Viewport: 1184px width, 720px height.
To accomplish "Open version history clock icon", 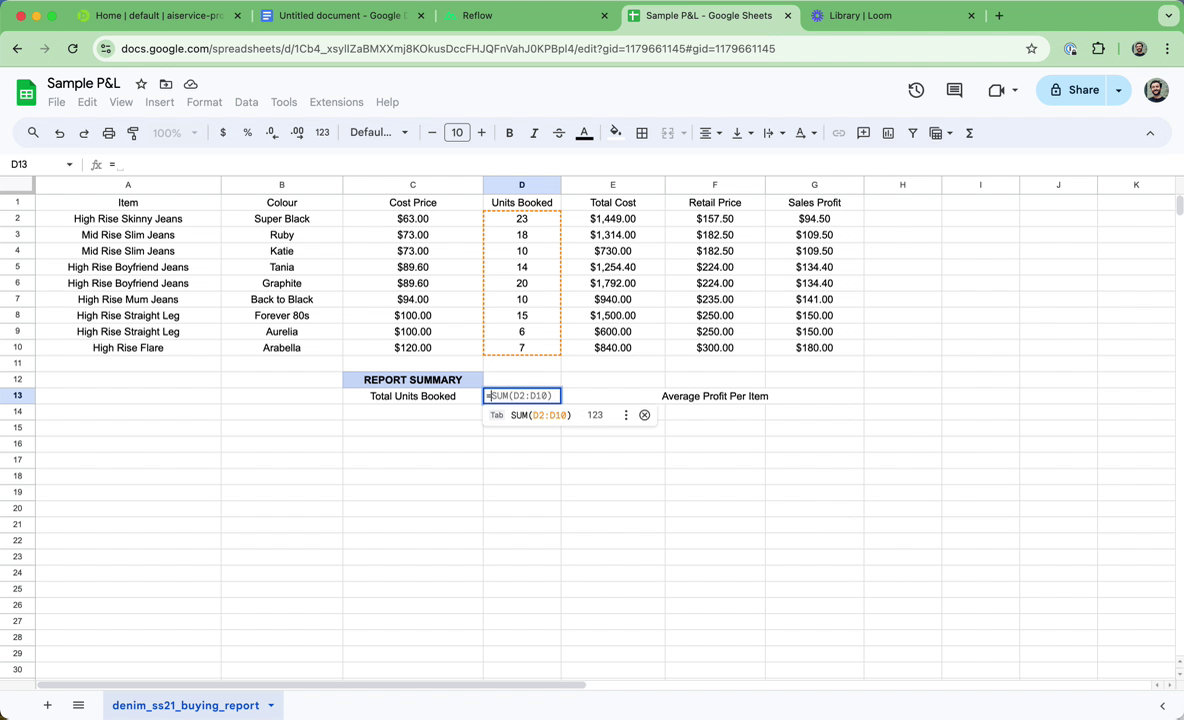I will (916, 91).
